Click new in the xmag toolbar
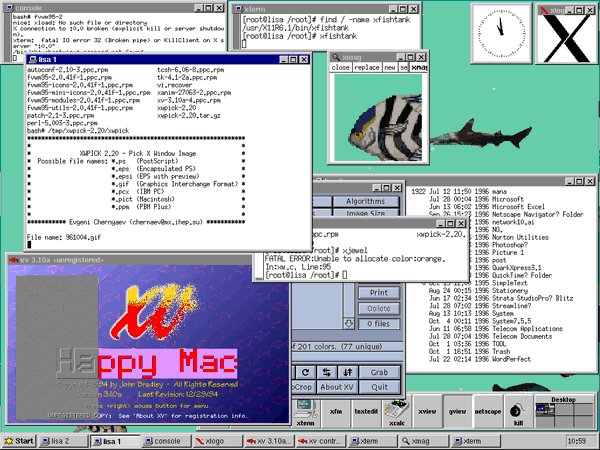Screen dimensions: 600x450 click(x=390, y=67)
